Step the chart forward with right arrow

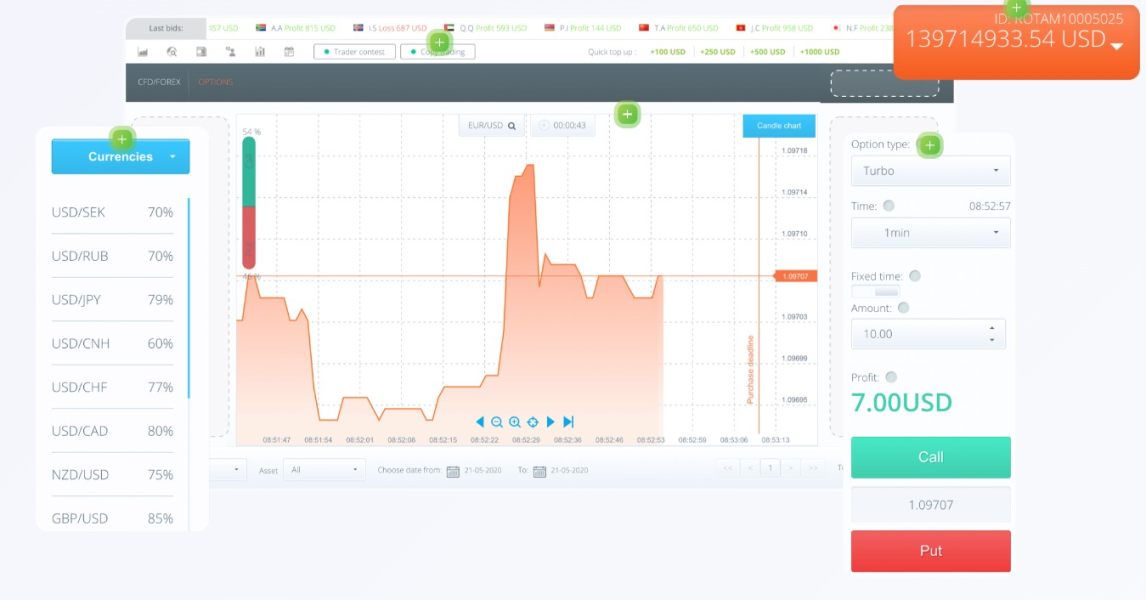(550, 422)
